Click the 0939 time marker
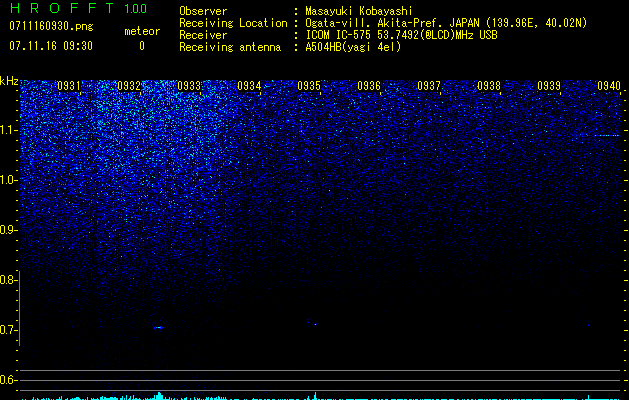Image resolution: width=629 pixels, height=400 pixels. click(549, 86)
